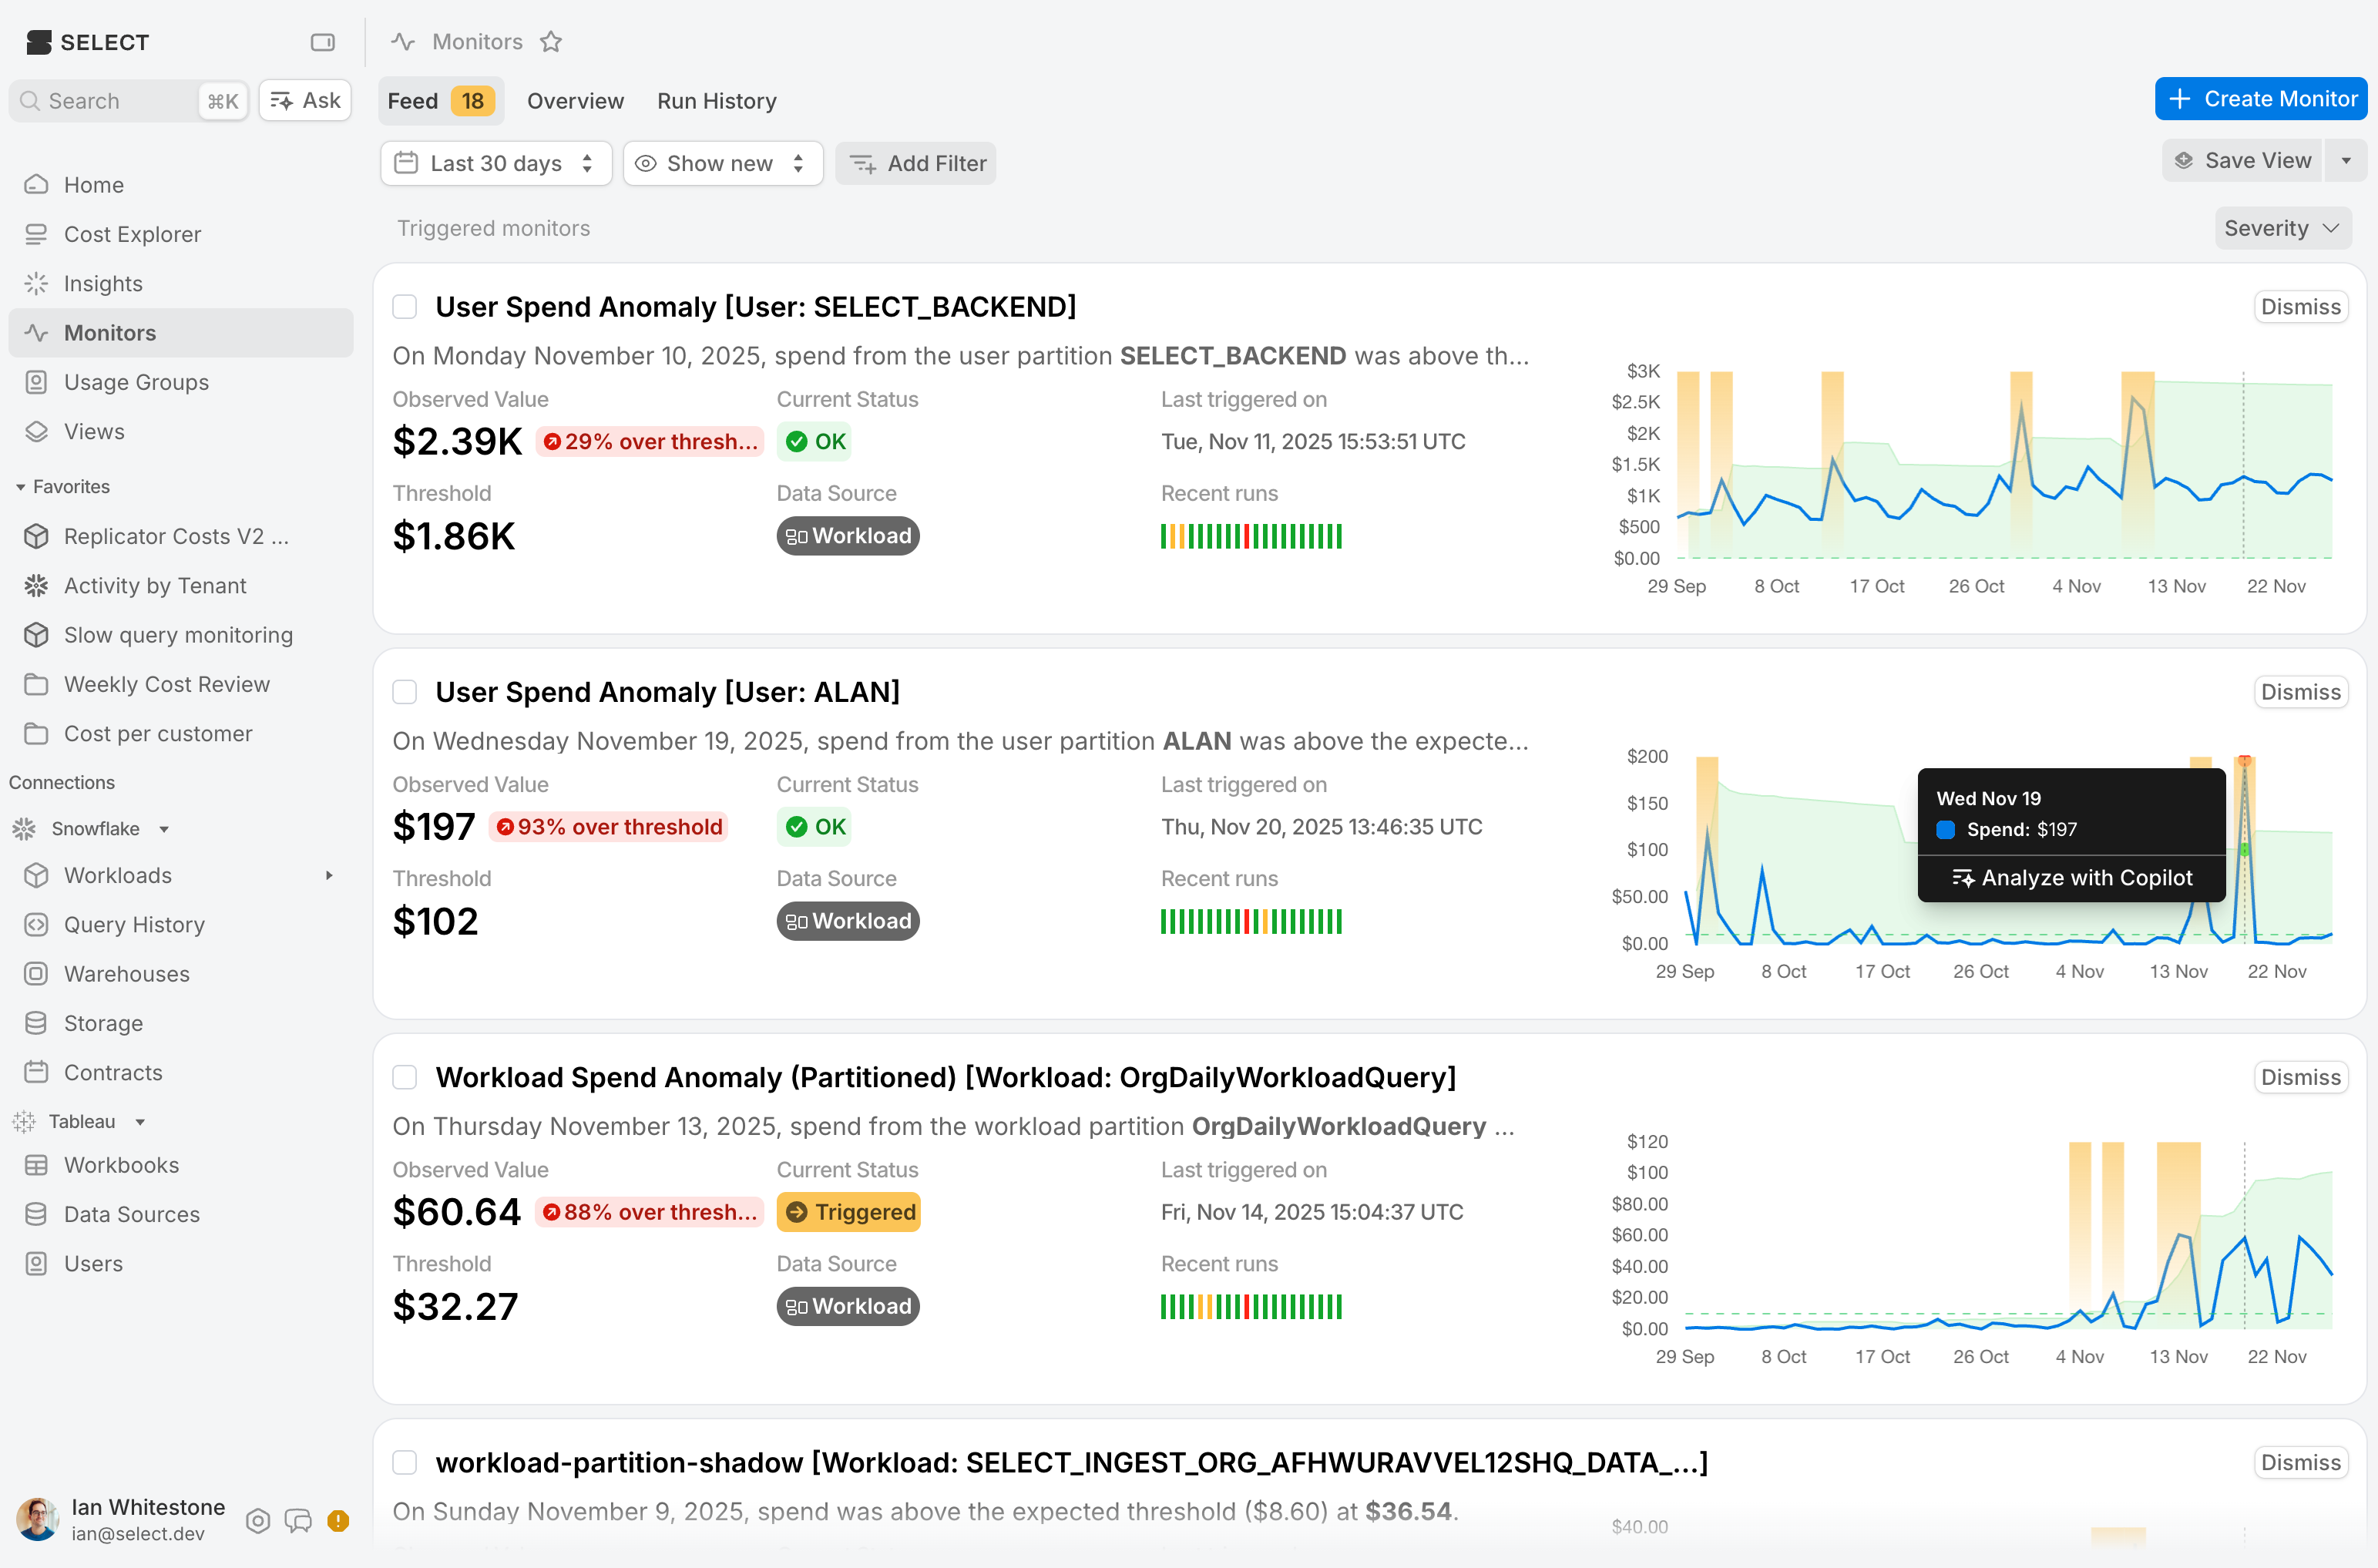Dismiss the User ALAN anomaly

pyautogui.click(x=2300, y=692)
